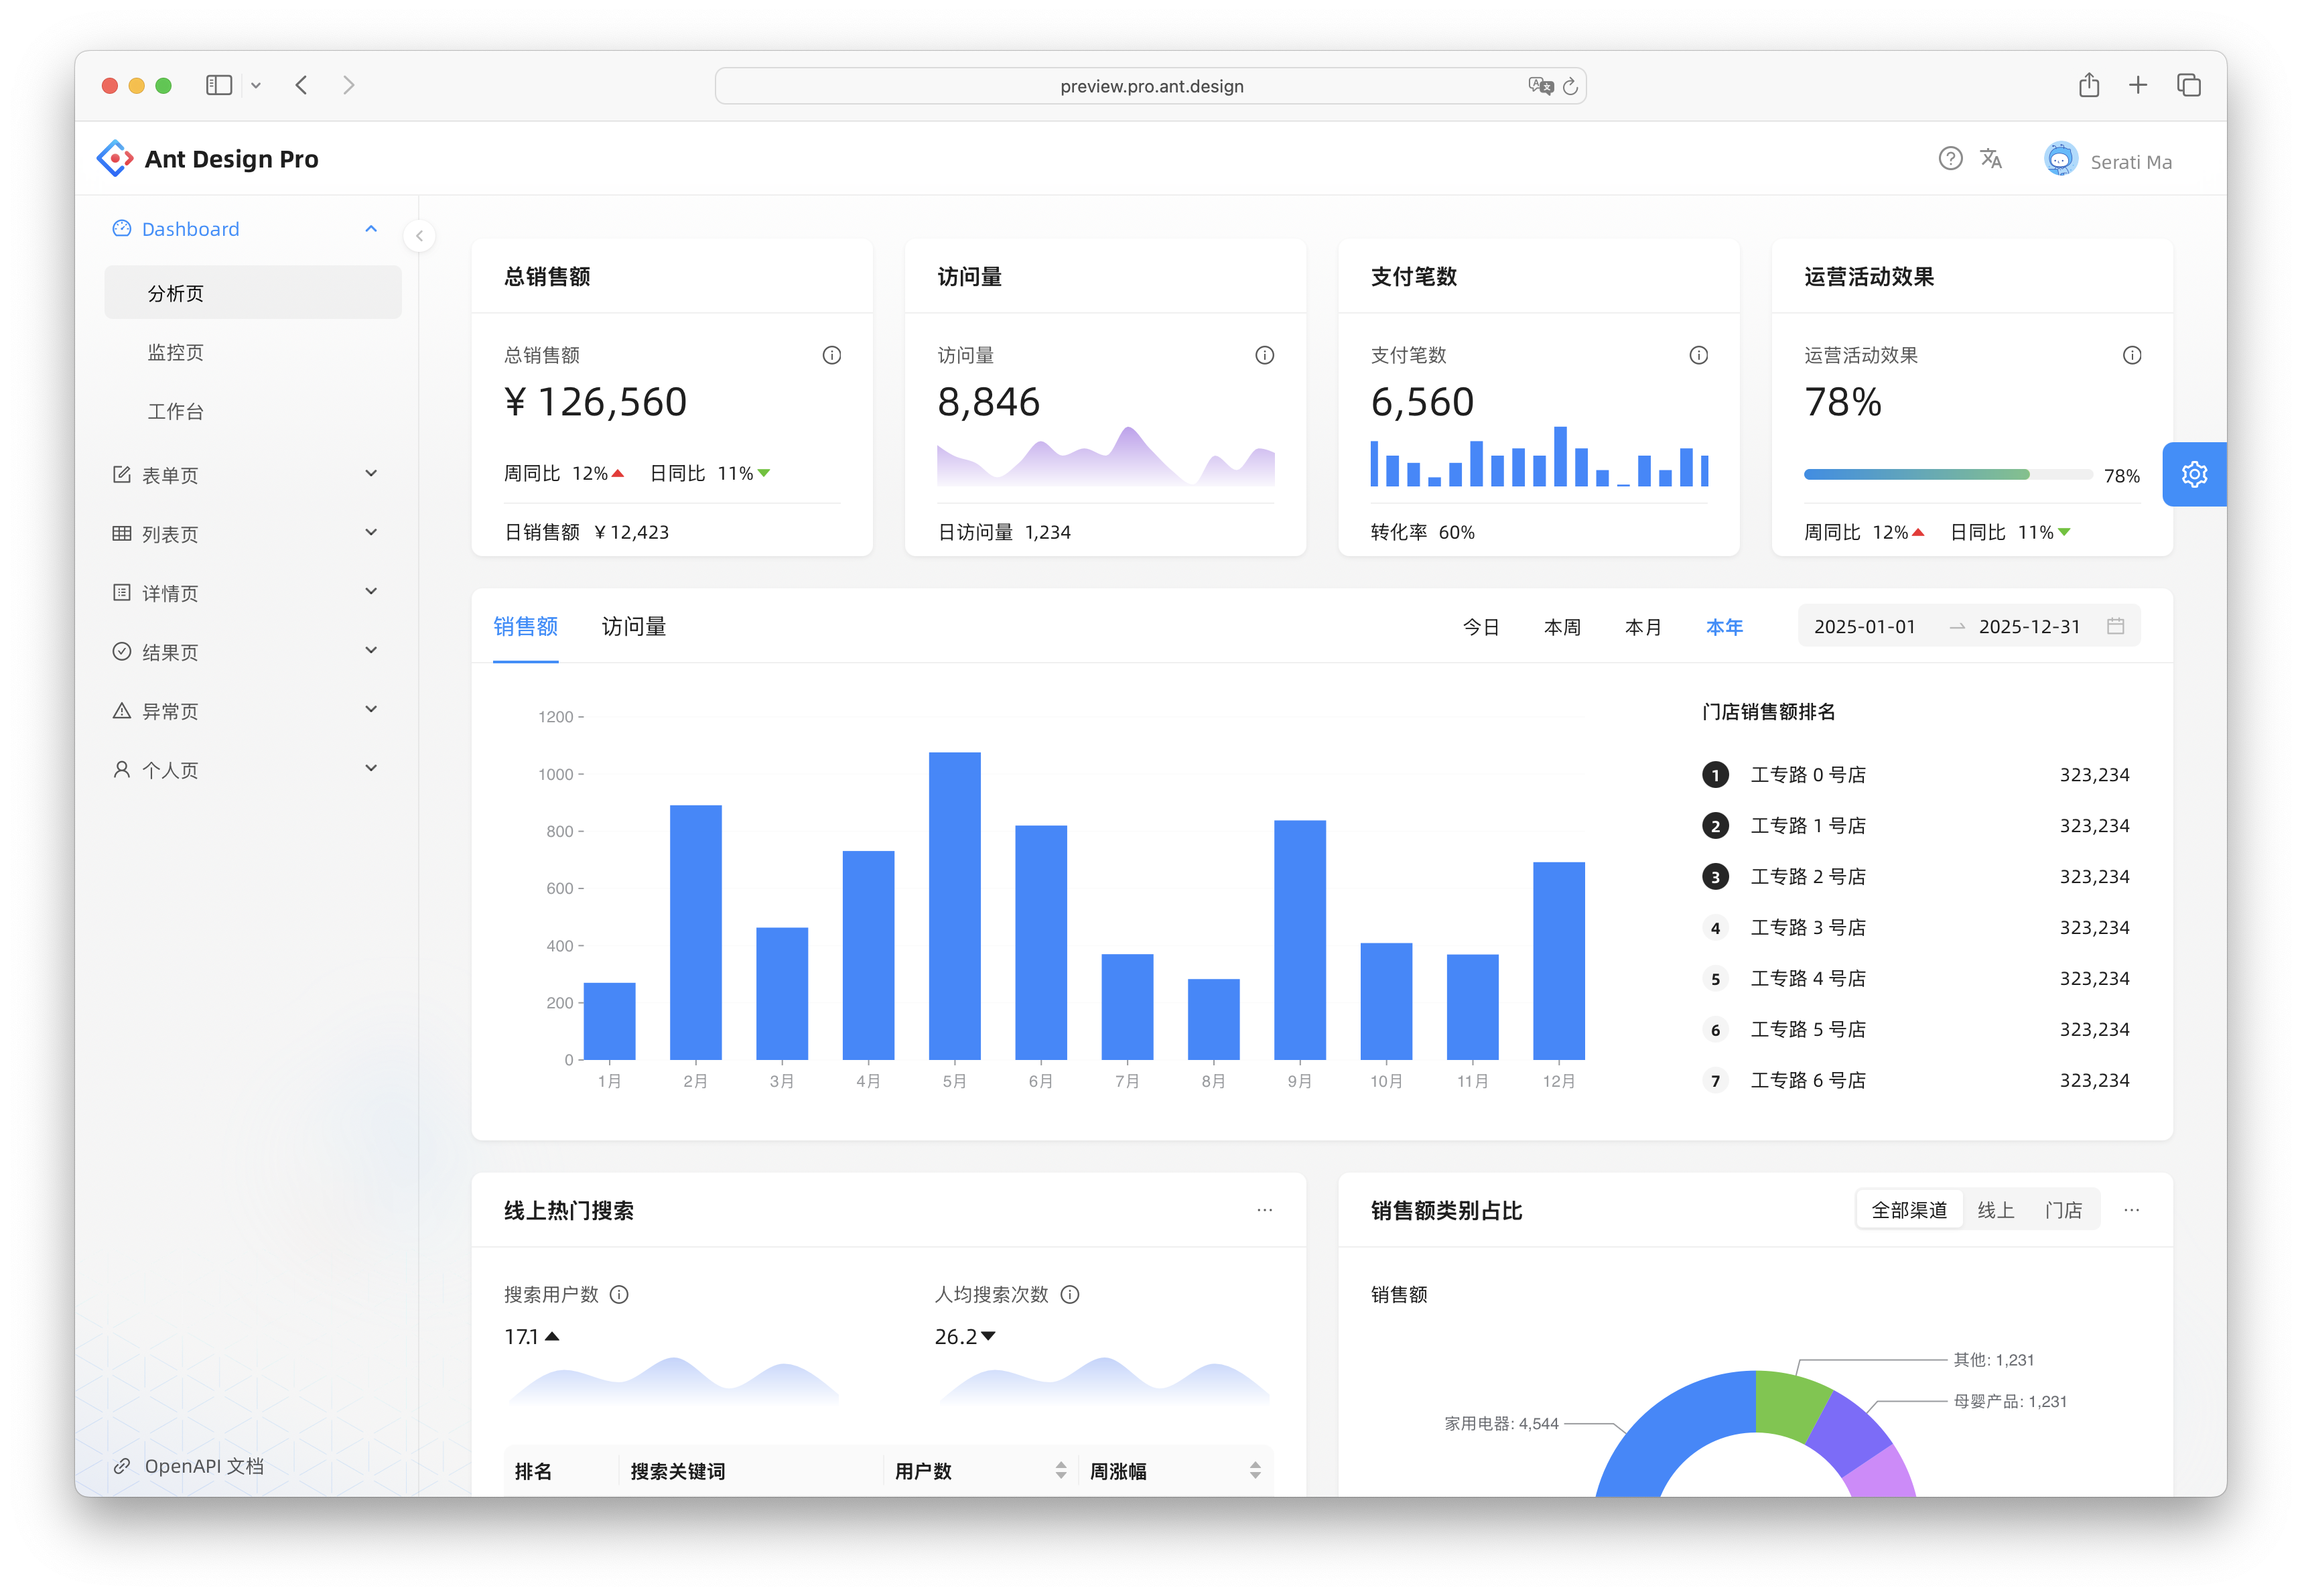The image size is (2302, 1596).
Task: Expand the 列表页 menu section
Action: [x=371, y=532]
